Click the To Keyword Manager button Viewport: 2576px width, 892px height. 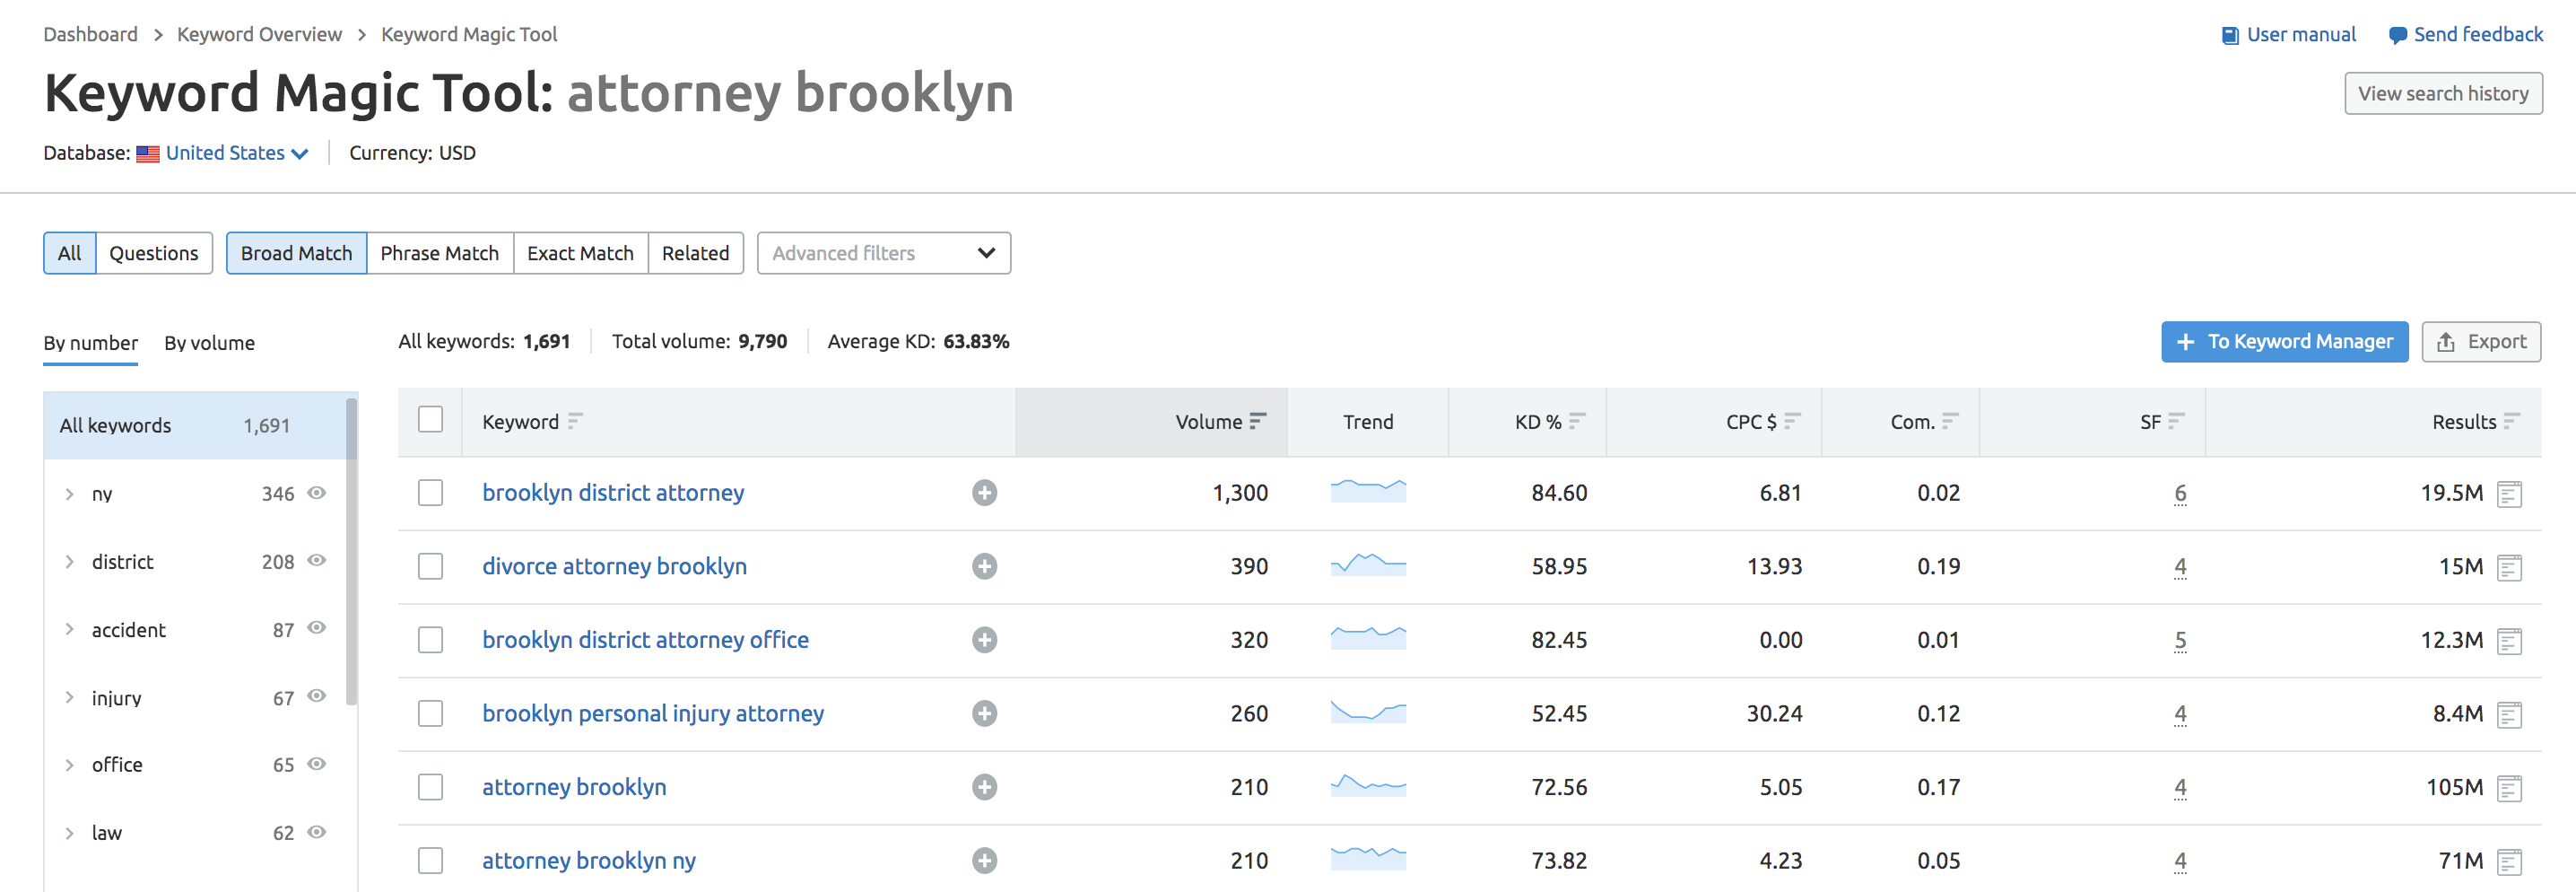(2284, 342)
